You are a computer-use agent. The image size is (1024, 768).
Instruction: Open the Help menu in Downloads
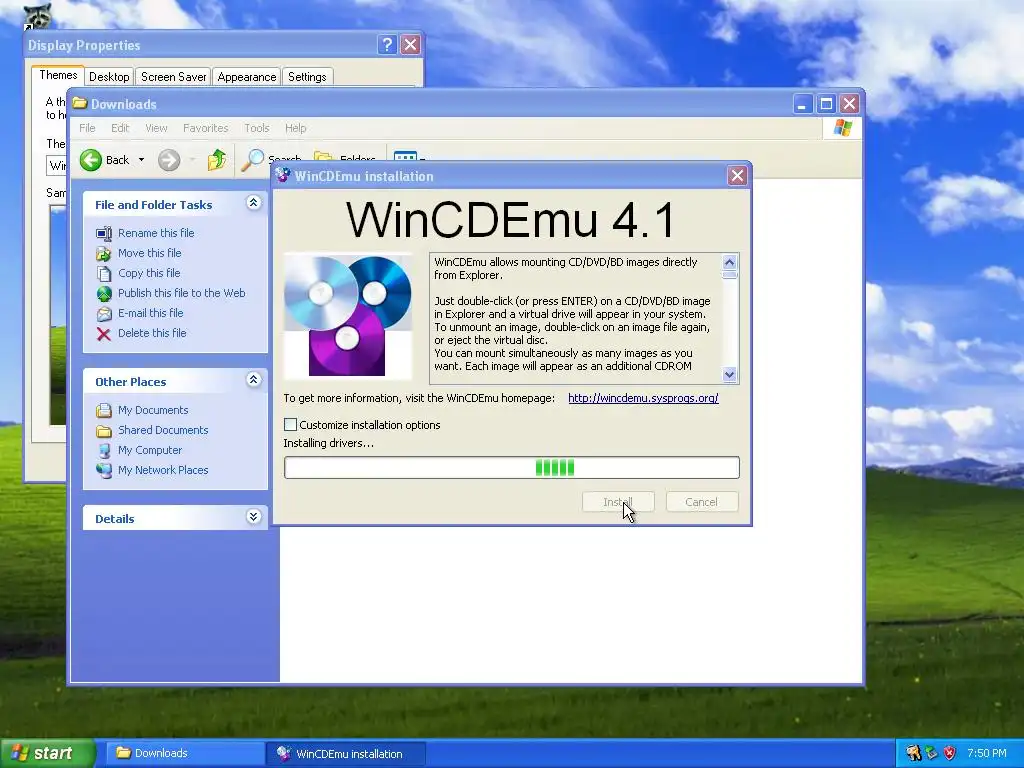tap(295, 128)
